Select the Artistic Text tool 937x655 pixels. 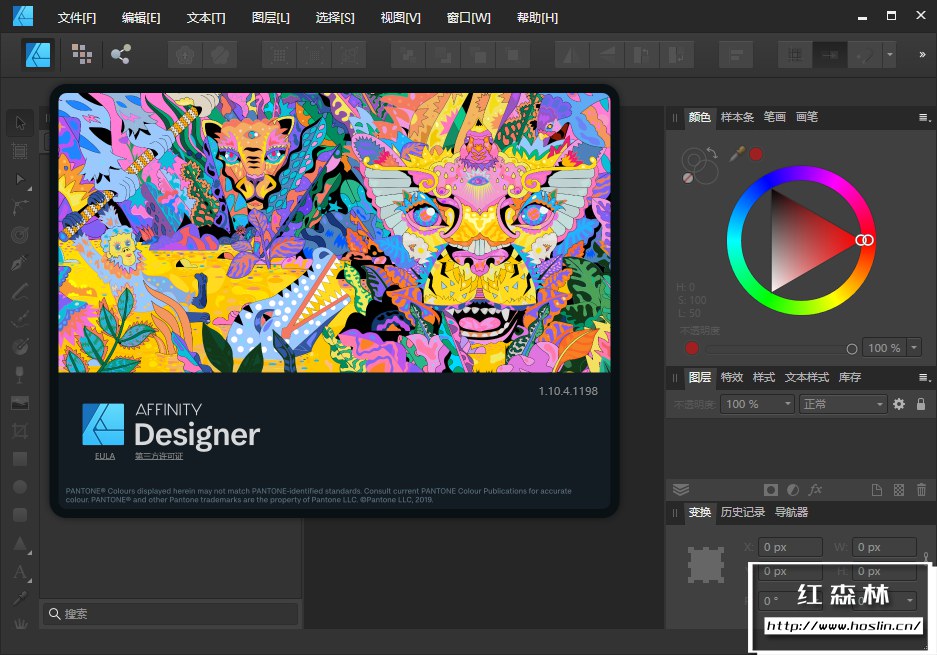(20, 571)
